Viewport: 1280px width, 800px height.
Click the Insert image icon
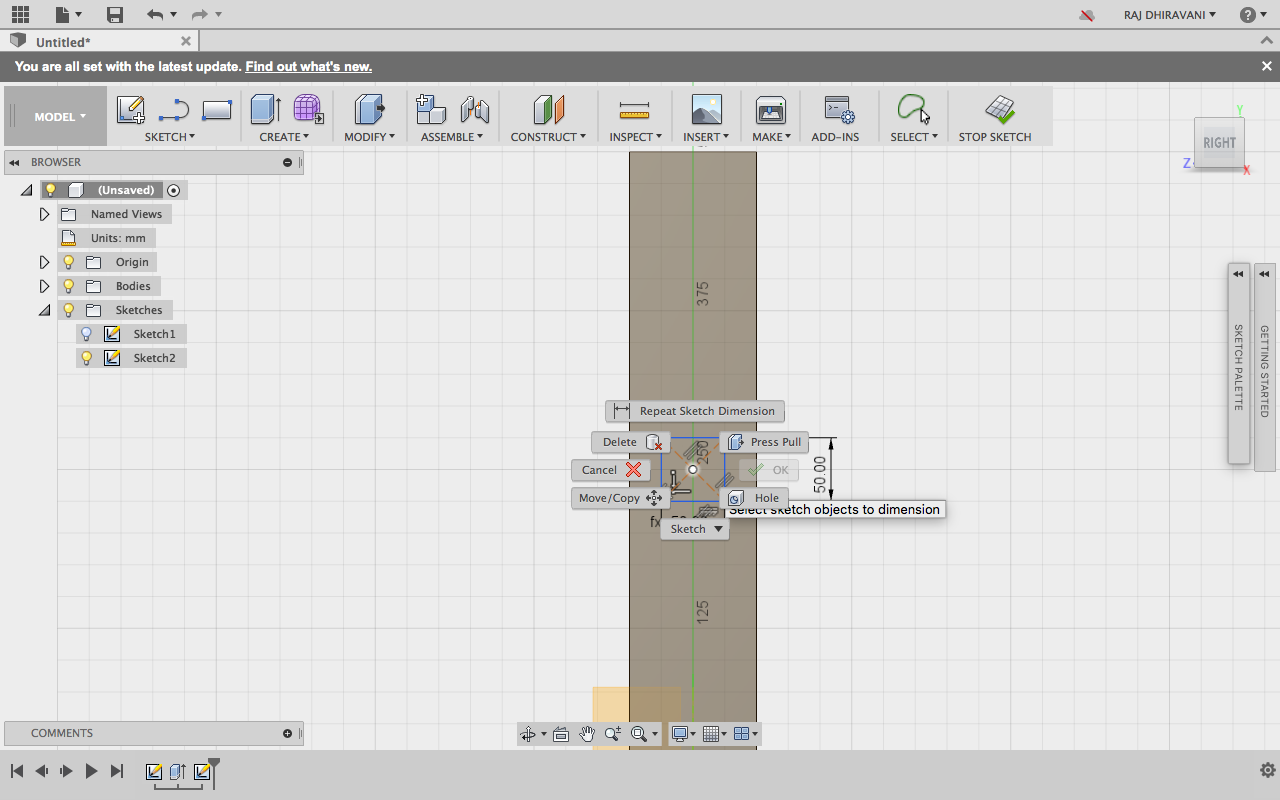click(706, 109)
